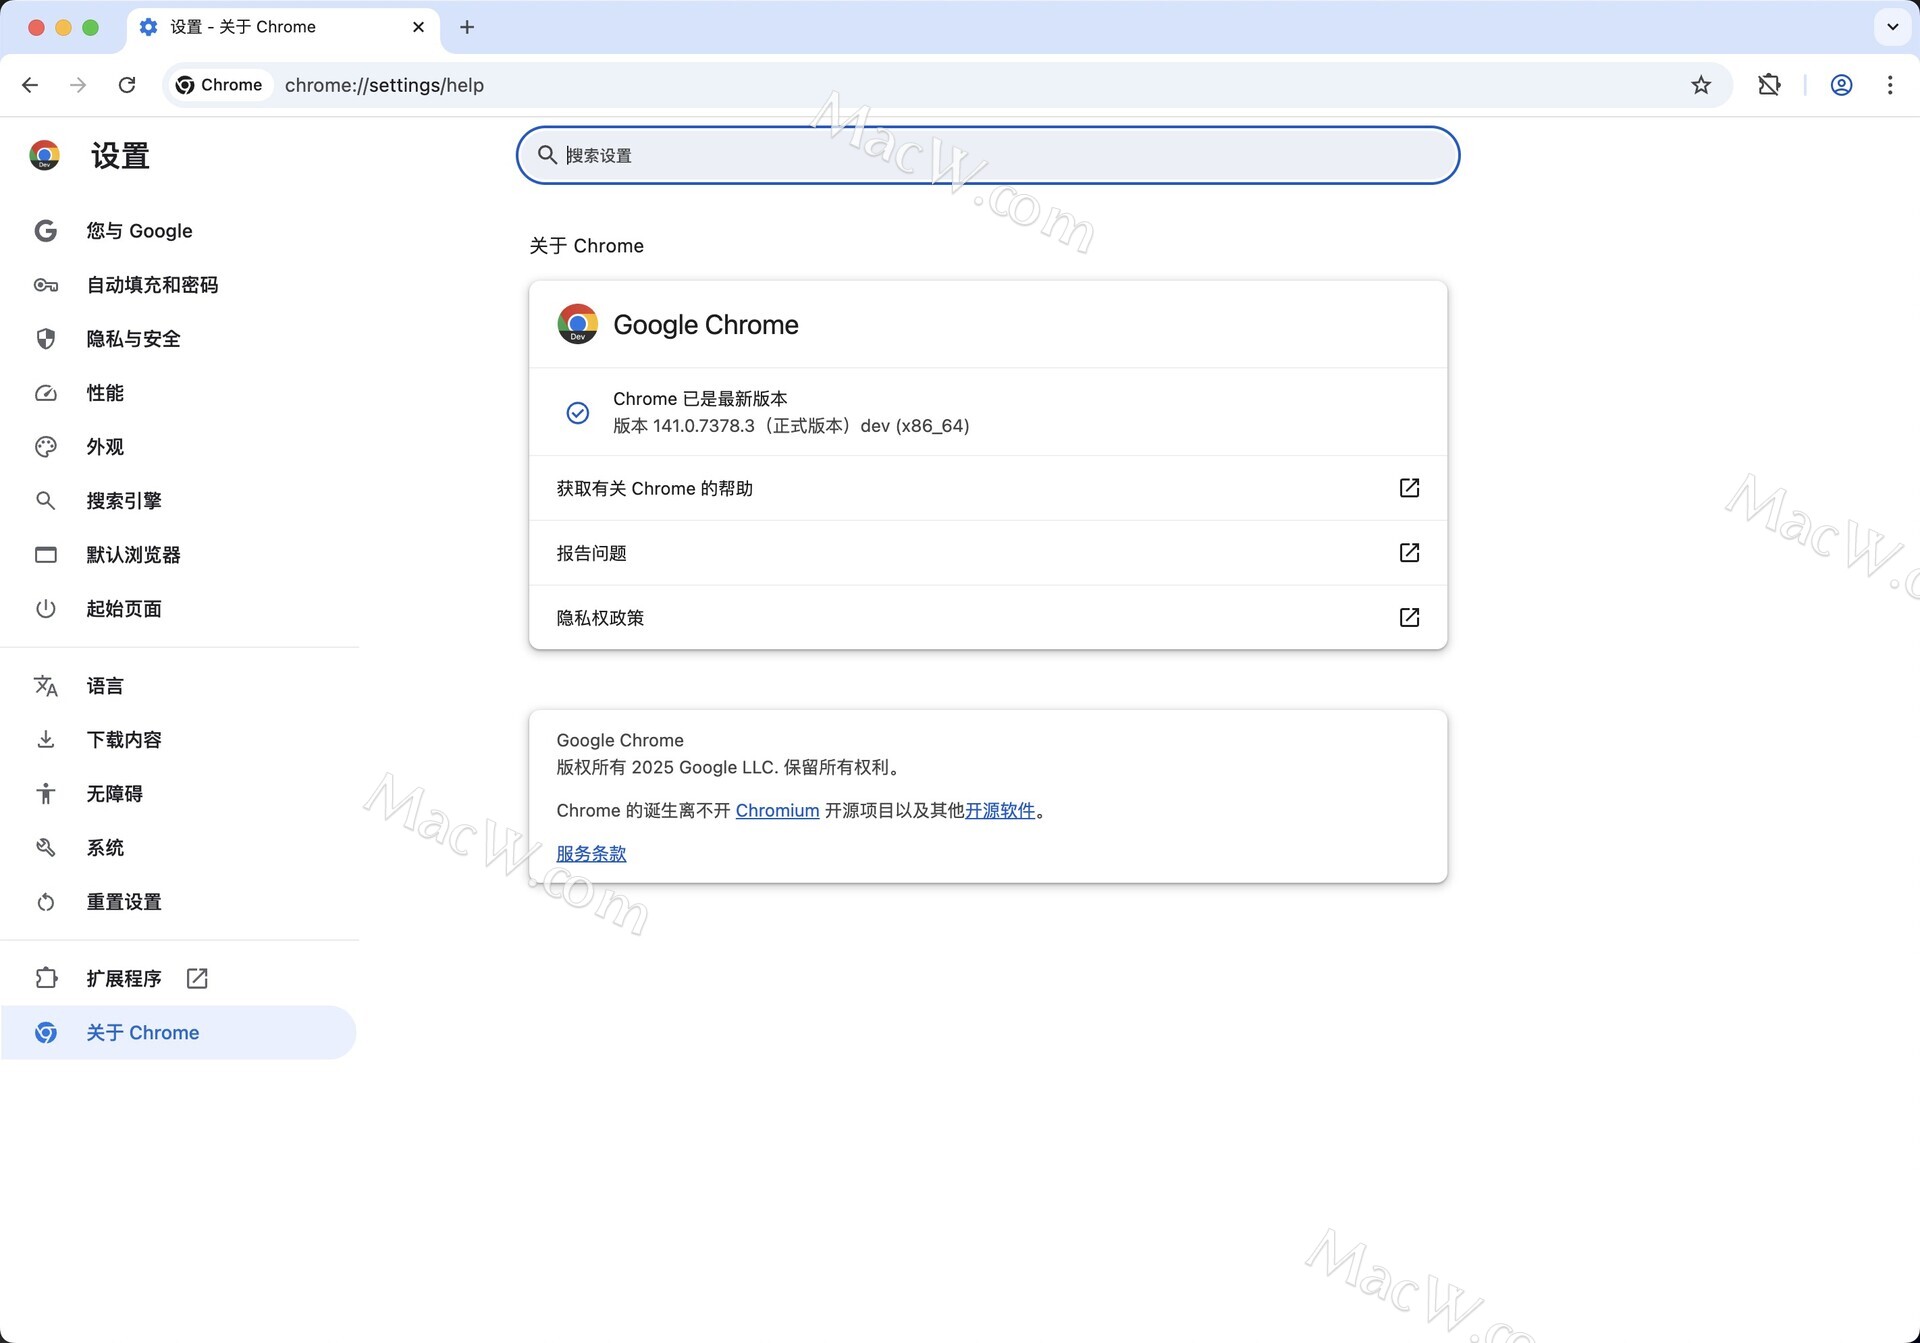
Task: Select 关于 Chrome in sidebar
Action: (178, 1032)
